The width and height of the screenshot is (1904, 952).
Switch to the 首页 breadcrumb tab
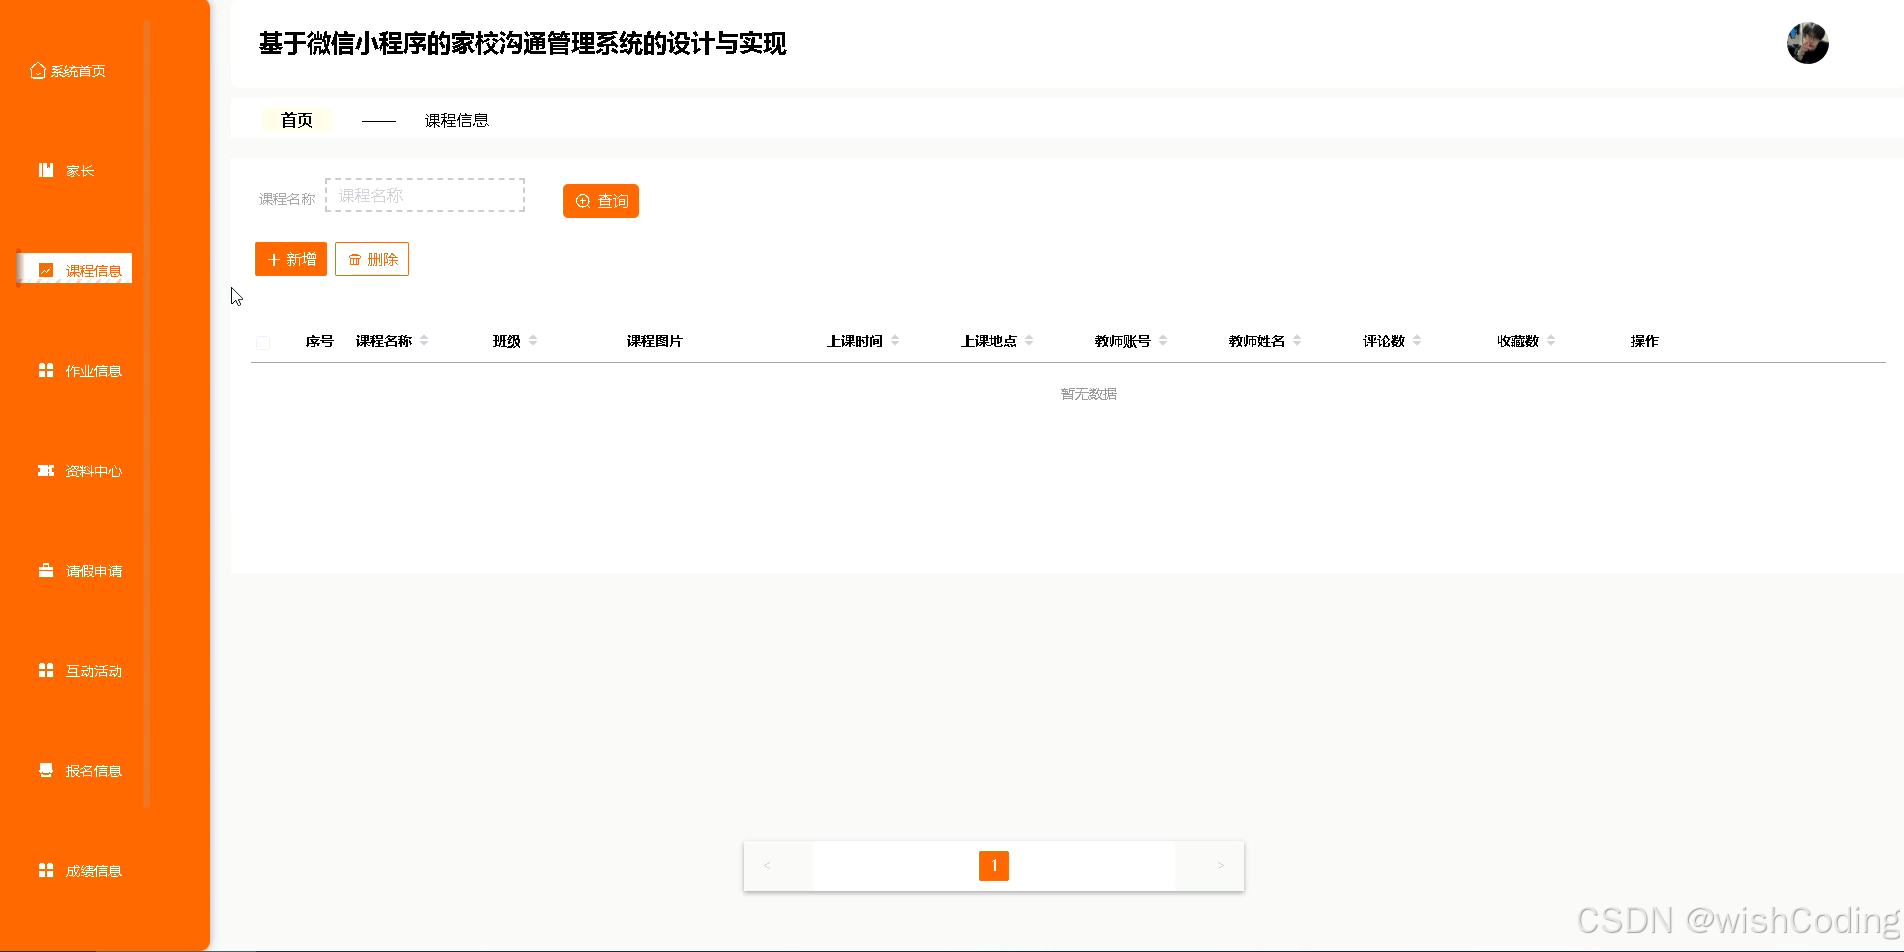pyautogui.click(x=296, y=119)
